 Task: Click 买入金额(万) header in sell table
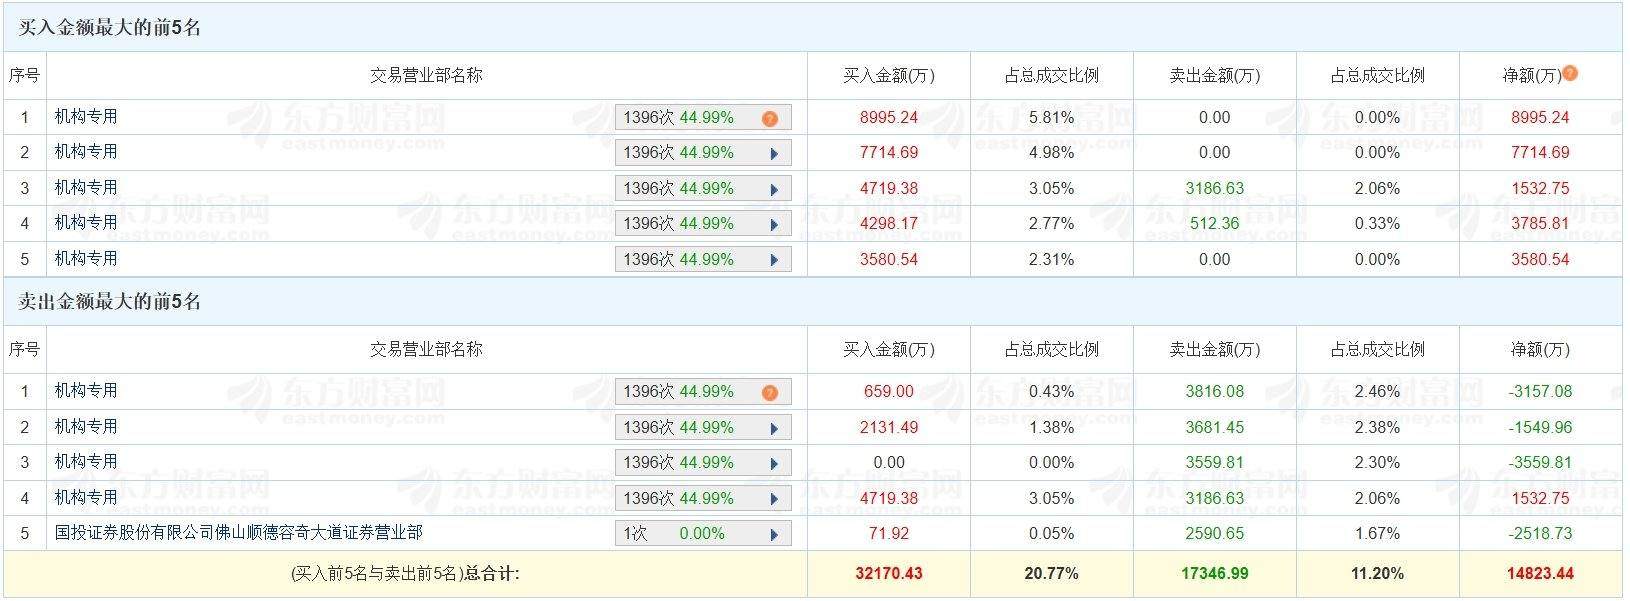pos(889,350)
